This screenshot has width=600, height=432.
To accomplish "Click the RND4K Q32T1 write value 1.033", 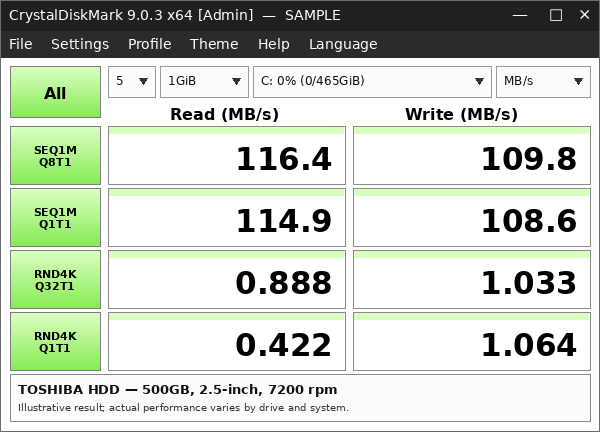I will coord(472,280).
